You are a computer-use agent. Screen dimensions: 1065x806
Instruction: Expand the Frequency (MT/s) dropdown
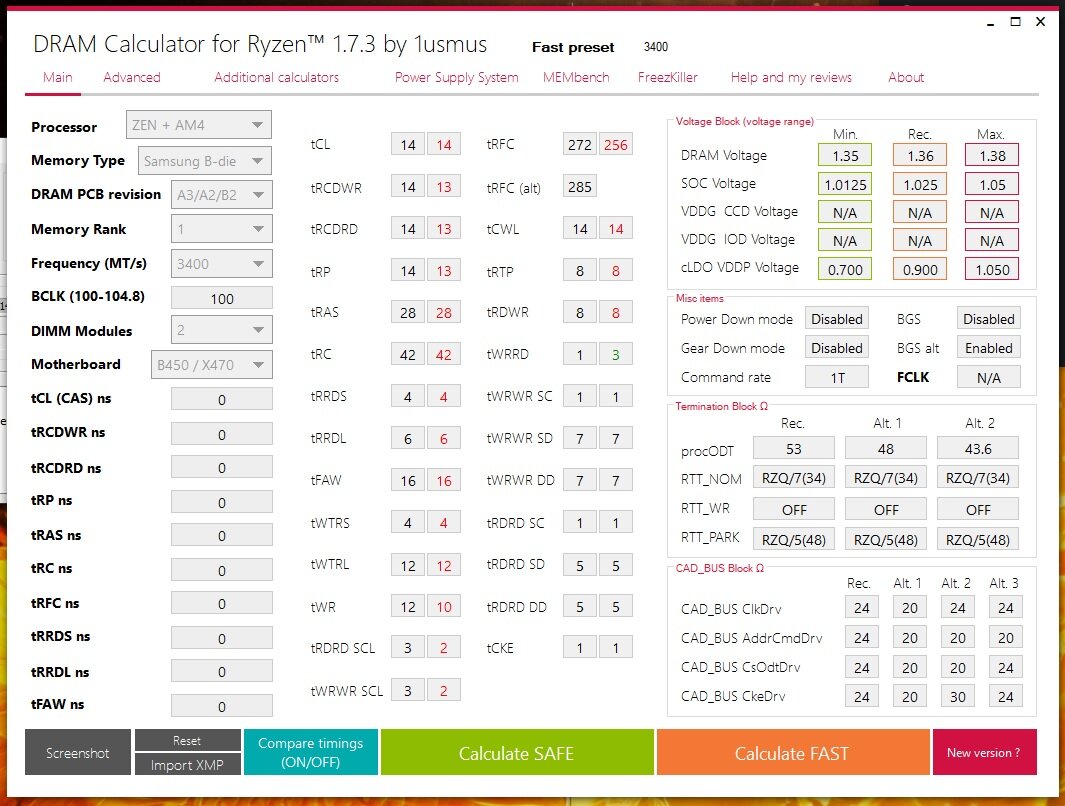coord(221,263)
